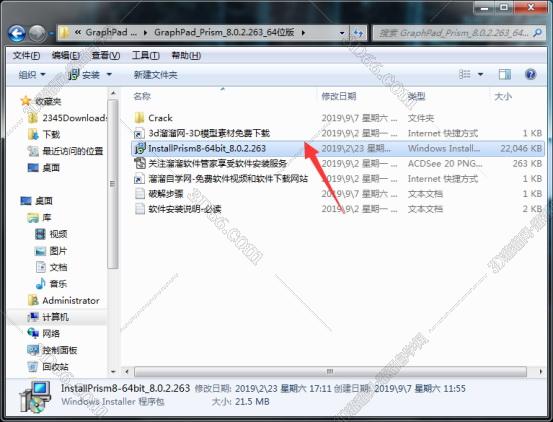
Task: Sort by the 大小 column header
Action: point(503,96)
